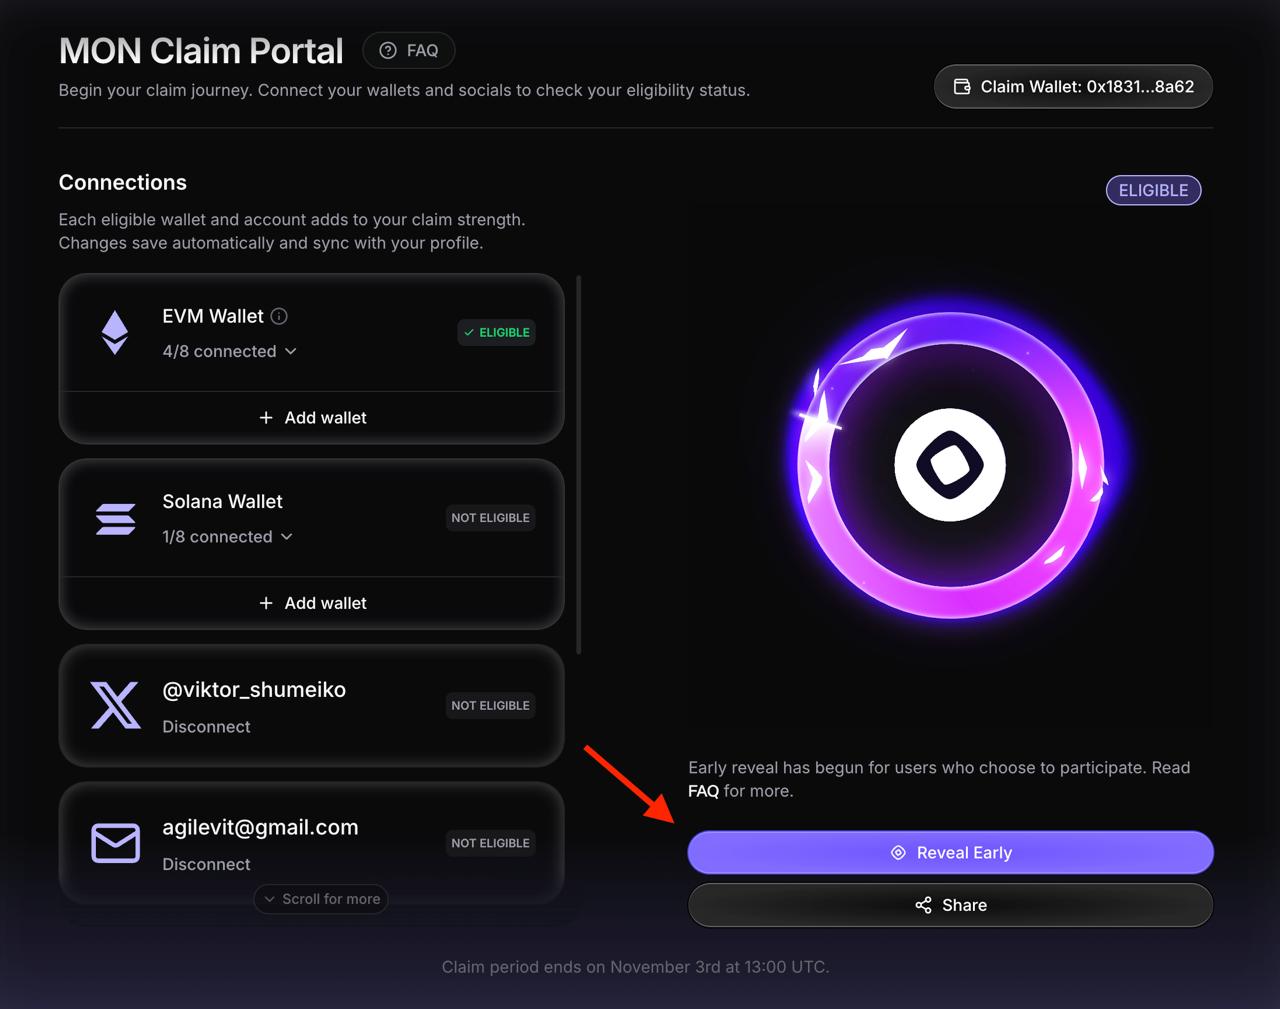Image resolution: width=1280 pixels, height=1009 pixels.
Task: Click the Ethereum diamond icon
Action: (115, 333)
